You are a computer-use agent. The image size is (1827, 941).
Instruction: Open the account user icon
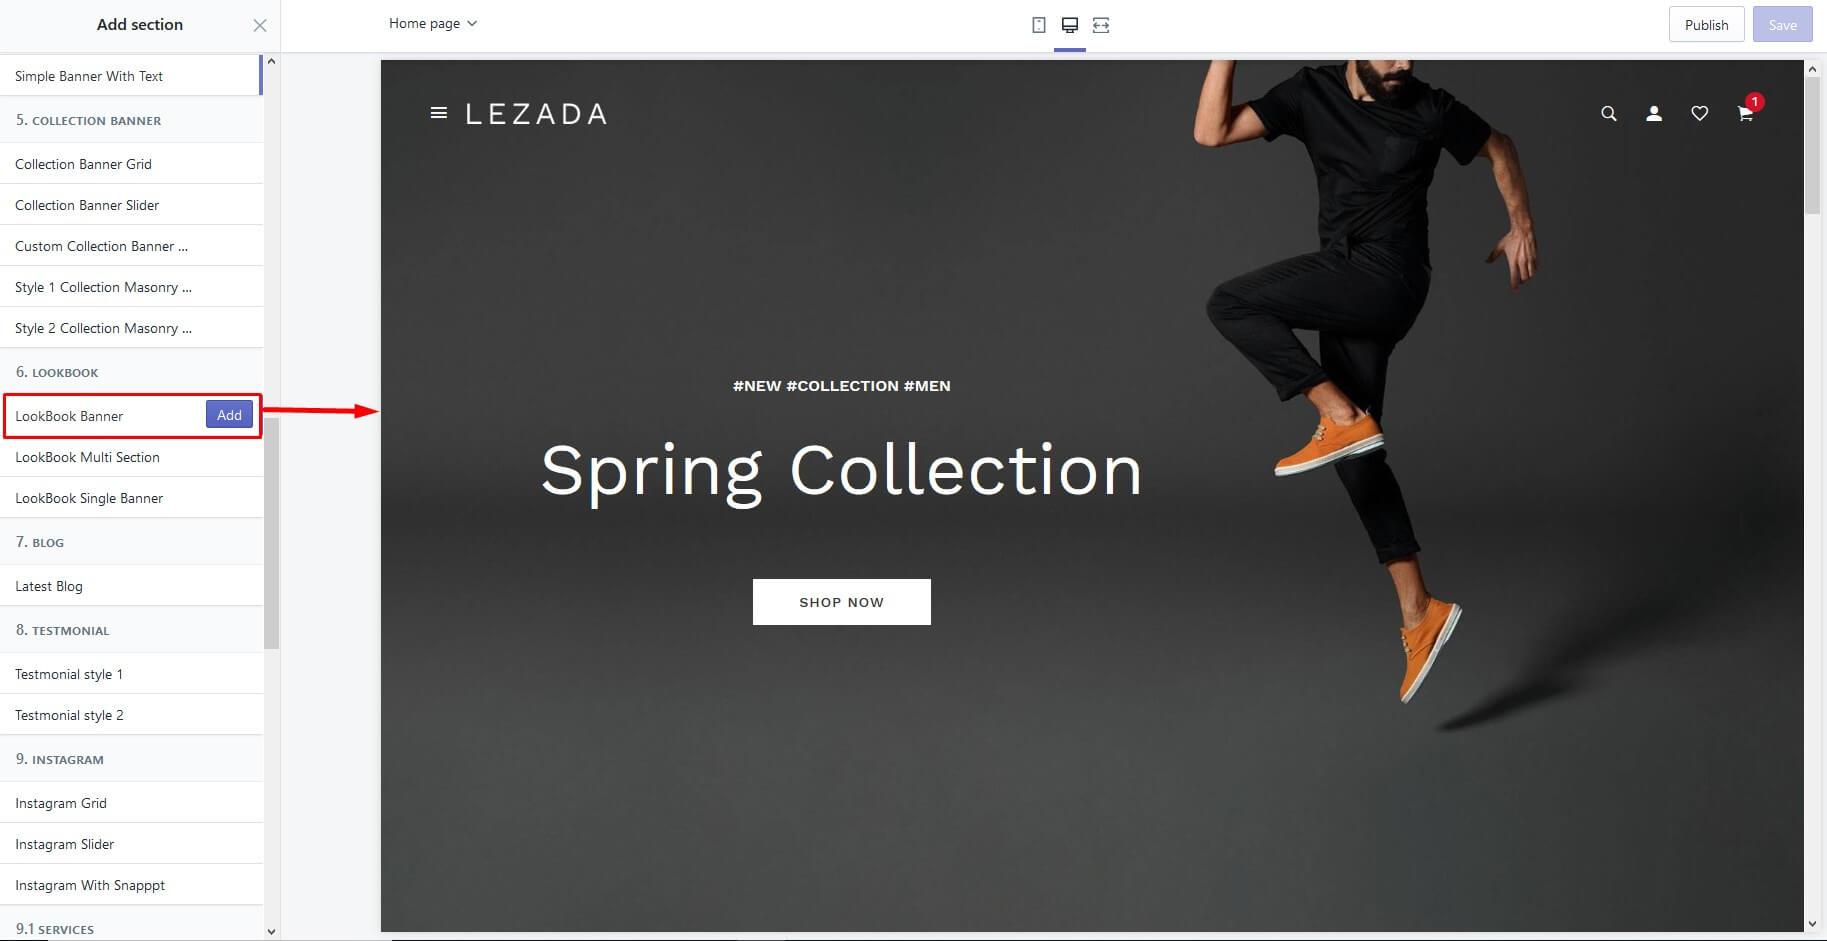point(1654,114)
